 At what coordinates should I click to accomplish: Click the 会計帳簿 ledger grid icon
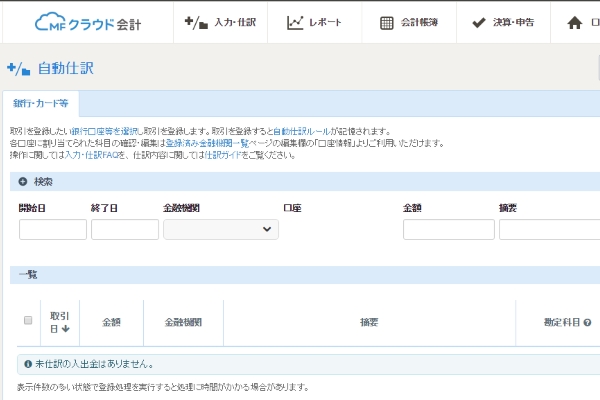point(386,22)
